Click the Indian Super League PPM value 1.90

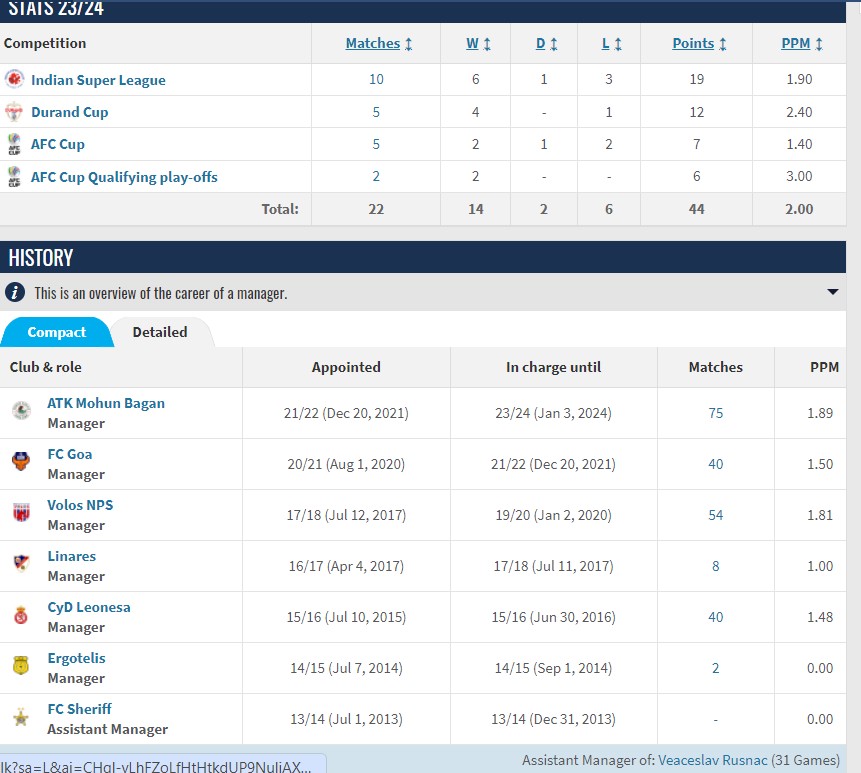pyautogui.click(x=799, y=79)
